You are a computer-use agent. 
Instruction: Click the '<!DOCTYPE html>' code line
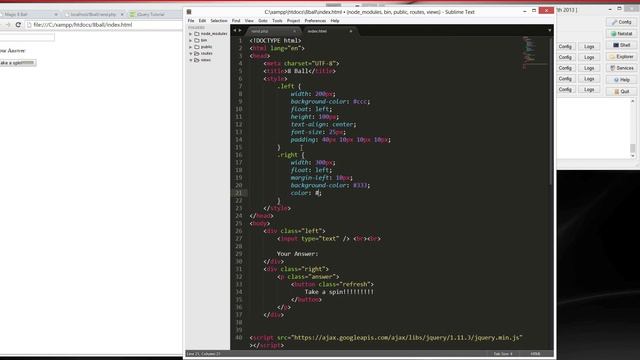point(276,40)
